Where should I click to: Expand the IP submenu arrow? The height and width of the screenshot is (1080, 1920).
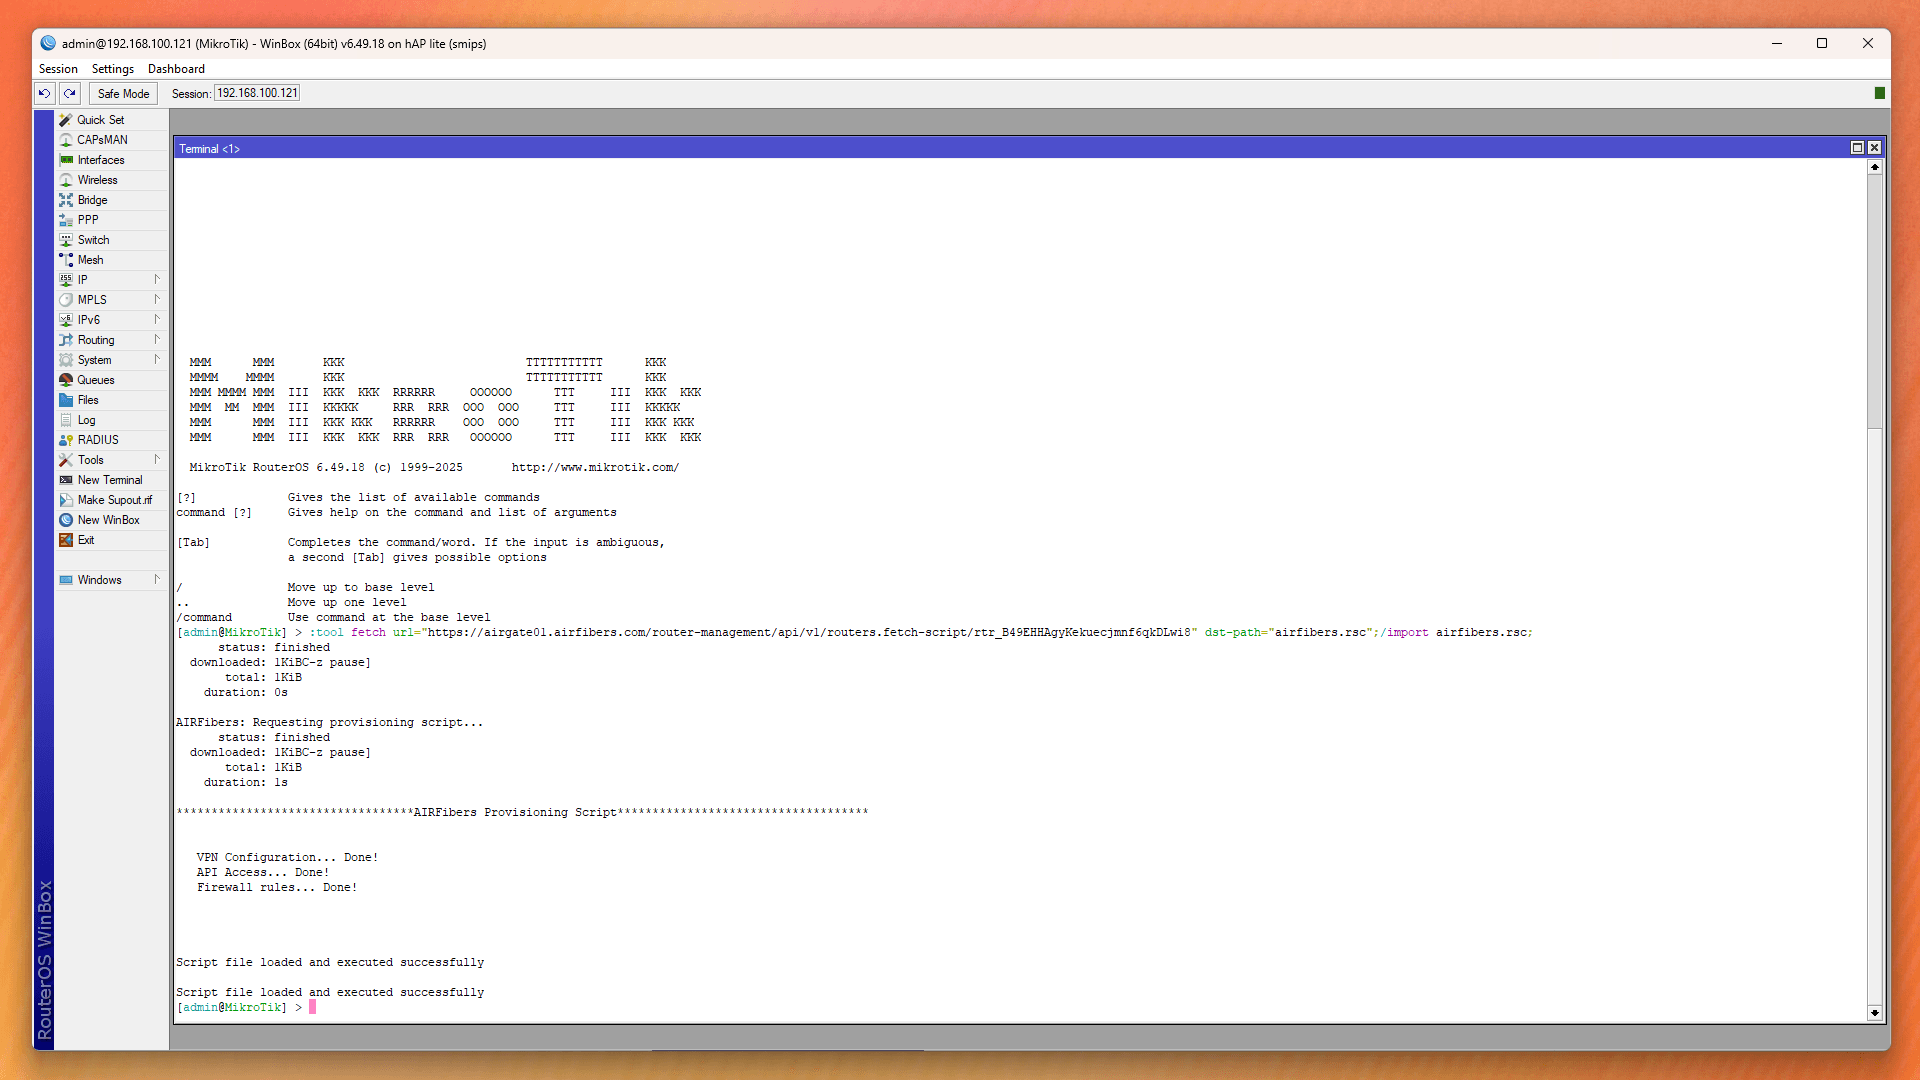point(157,279)
